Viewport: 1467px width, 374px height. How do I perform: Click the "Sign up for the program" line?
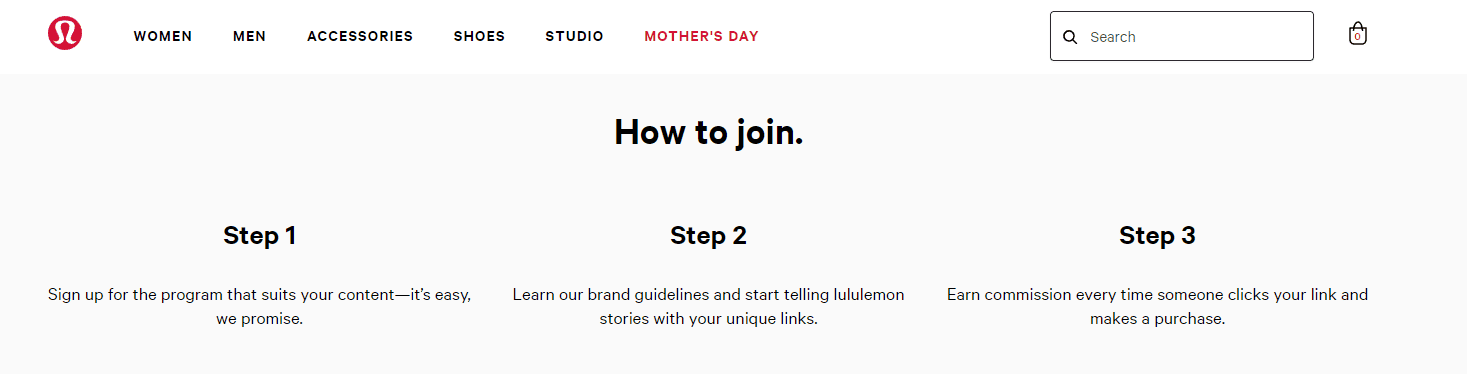(x=259, y=295)
